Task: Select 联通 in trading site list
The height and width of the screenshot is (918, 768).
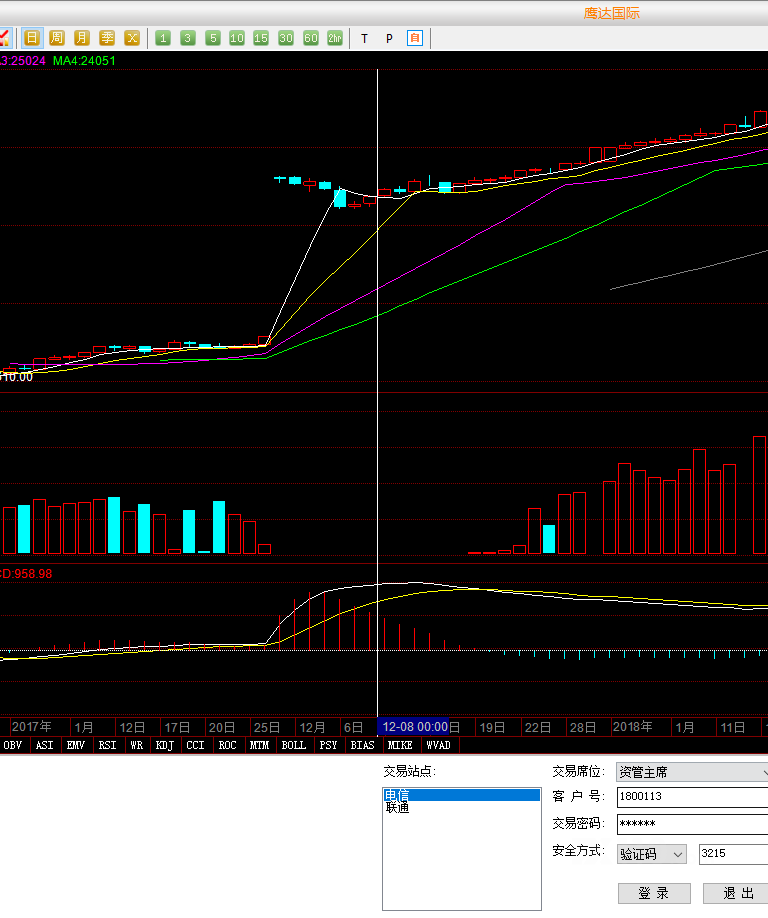Action: coord(398,808)
